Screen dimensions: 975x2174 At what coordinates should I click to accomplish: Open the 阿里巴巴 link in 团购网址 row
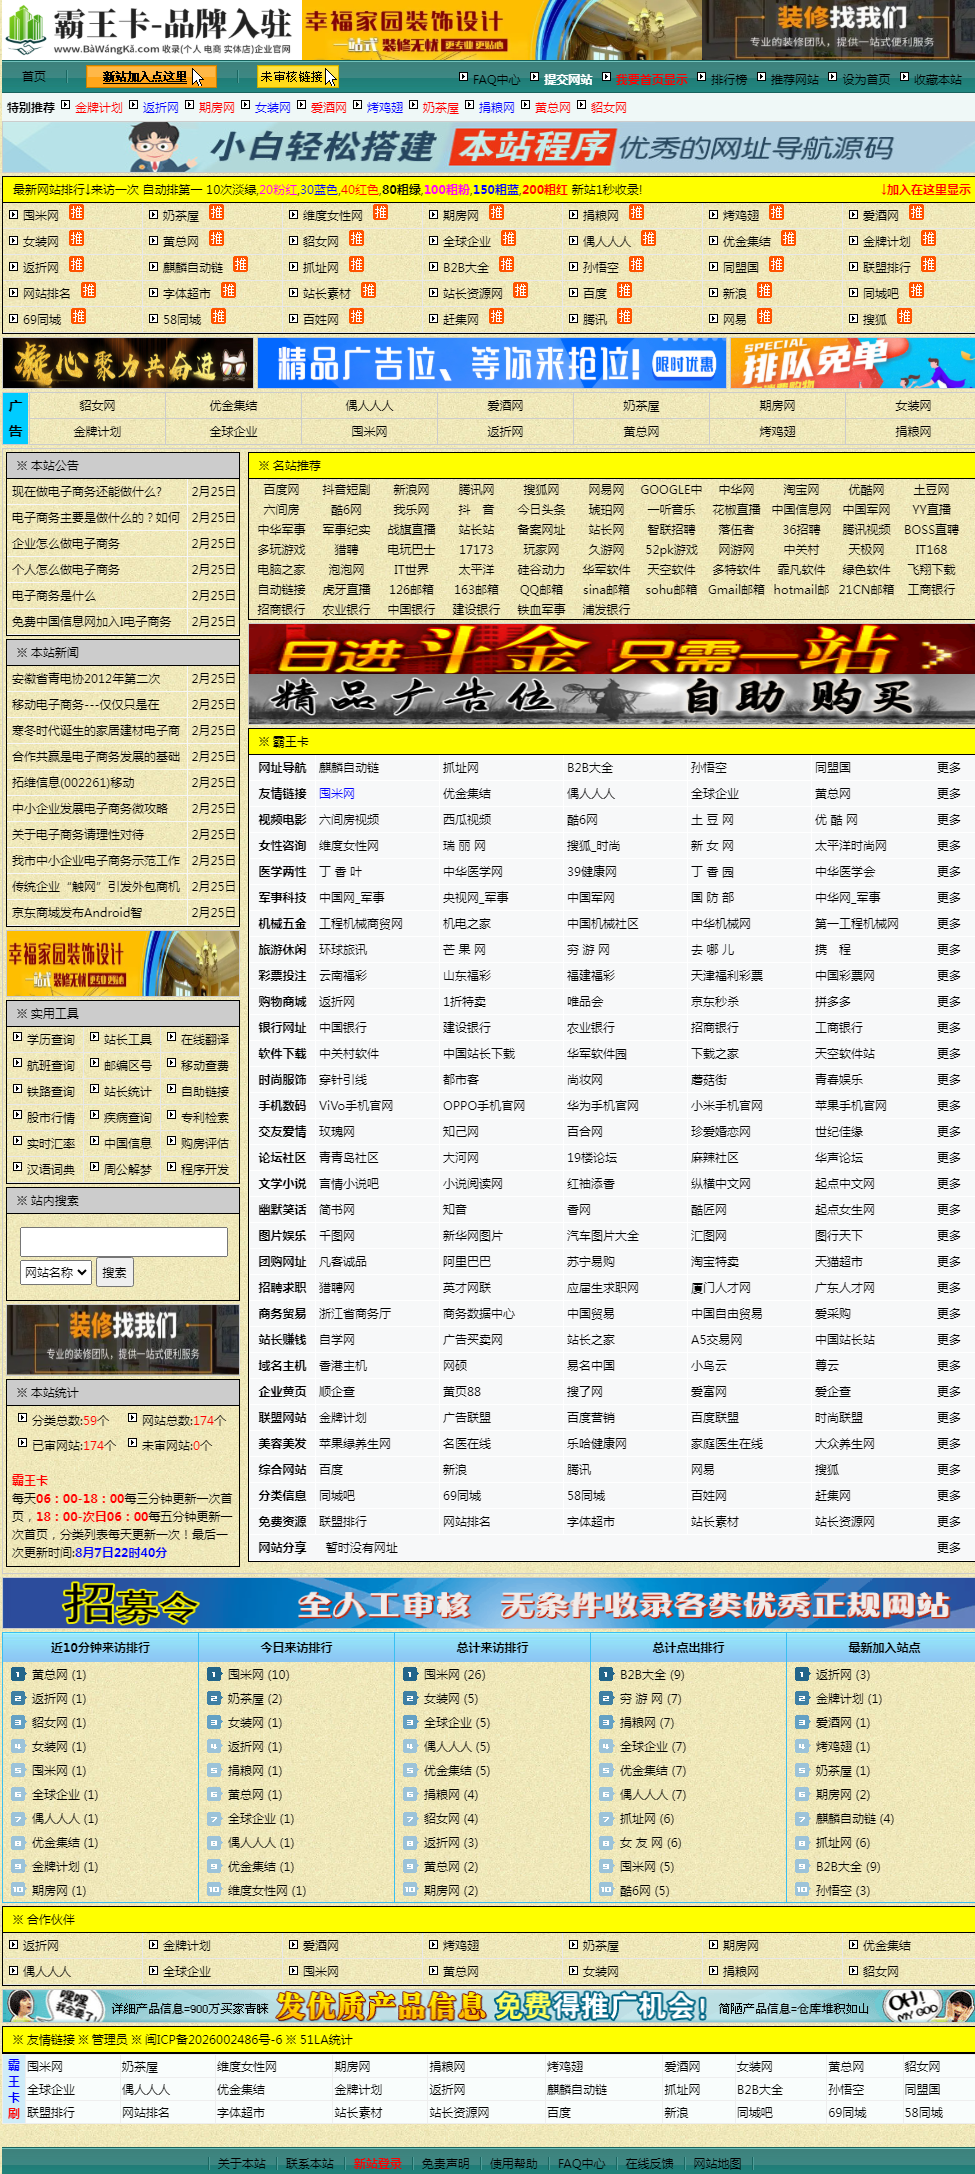tap(467, 1262)
